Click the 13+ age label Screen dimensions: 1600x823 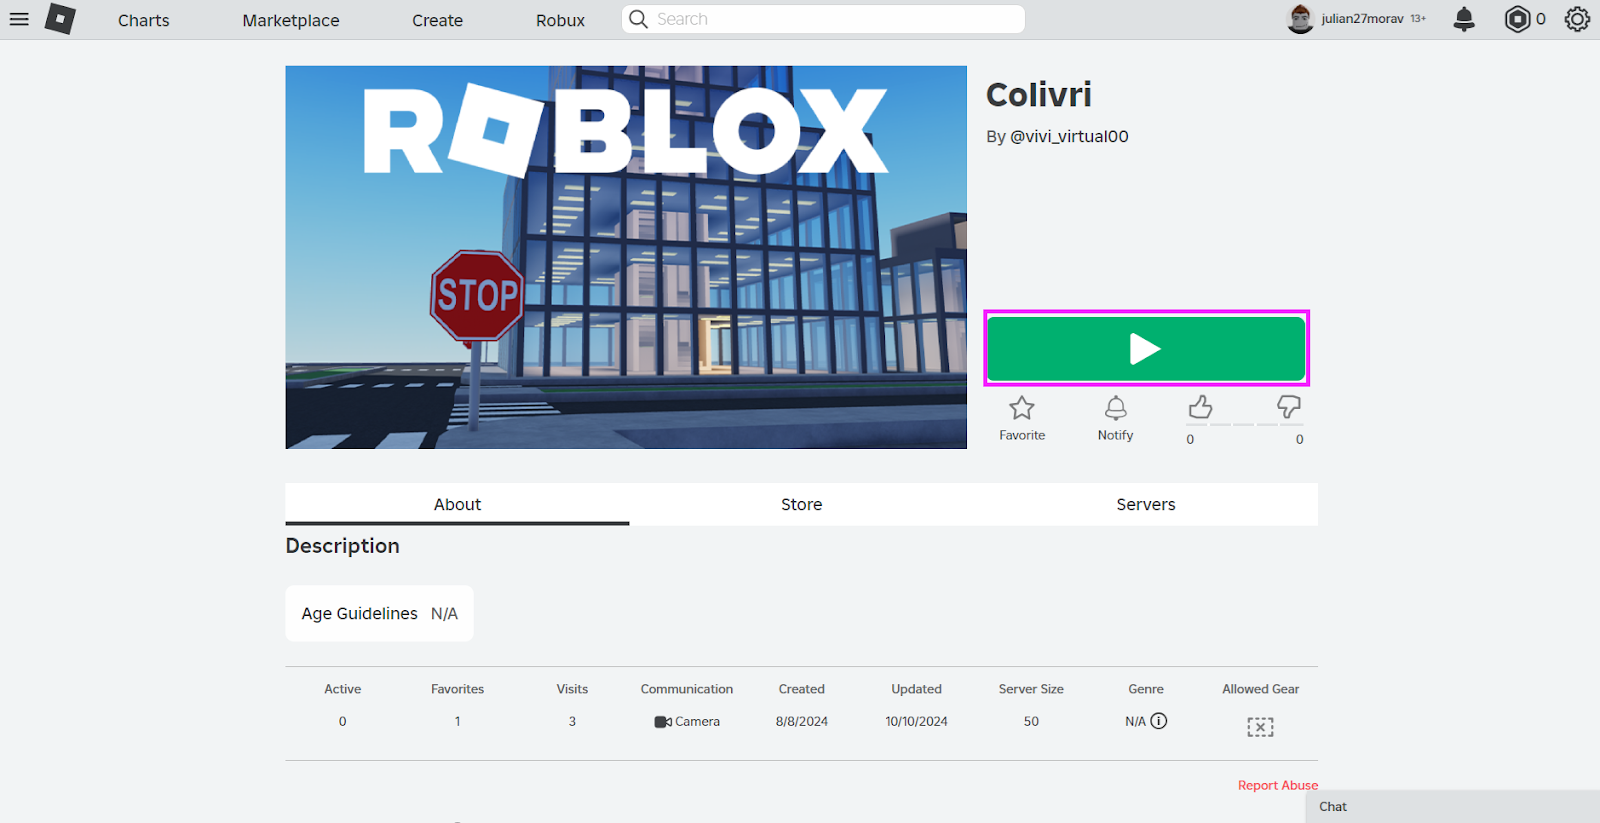click(1418, 19)
